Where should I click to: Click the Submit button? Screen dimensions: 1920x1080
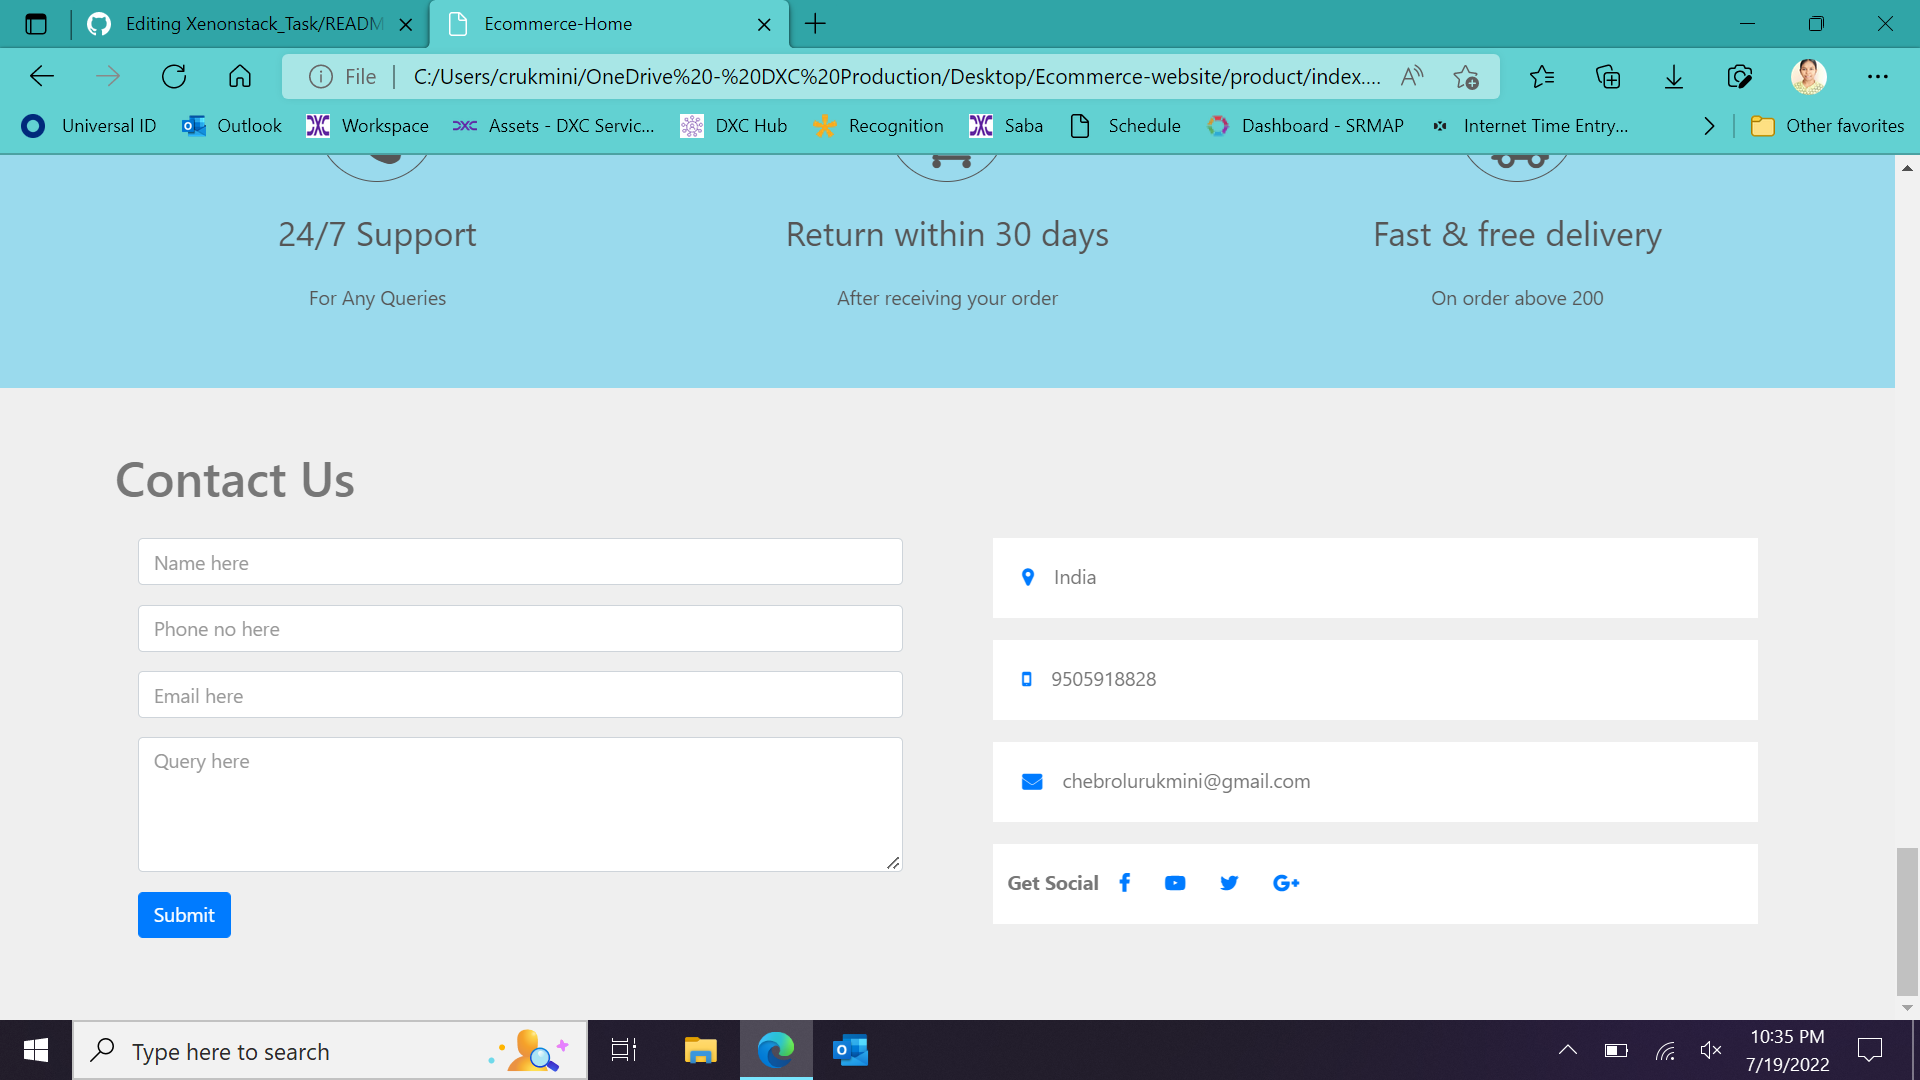(x=184, y=914)
